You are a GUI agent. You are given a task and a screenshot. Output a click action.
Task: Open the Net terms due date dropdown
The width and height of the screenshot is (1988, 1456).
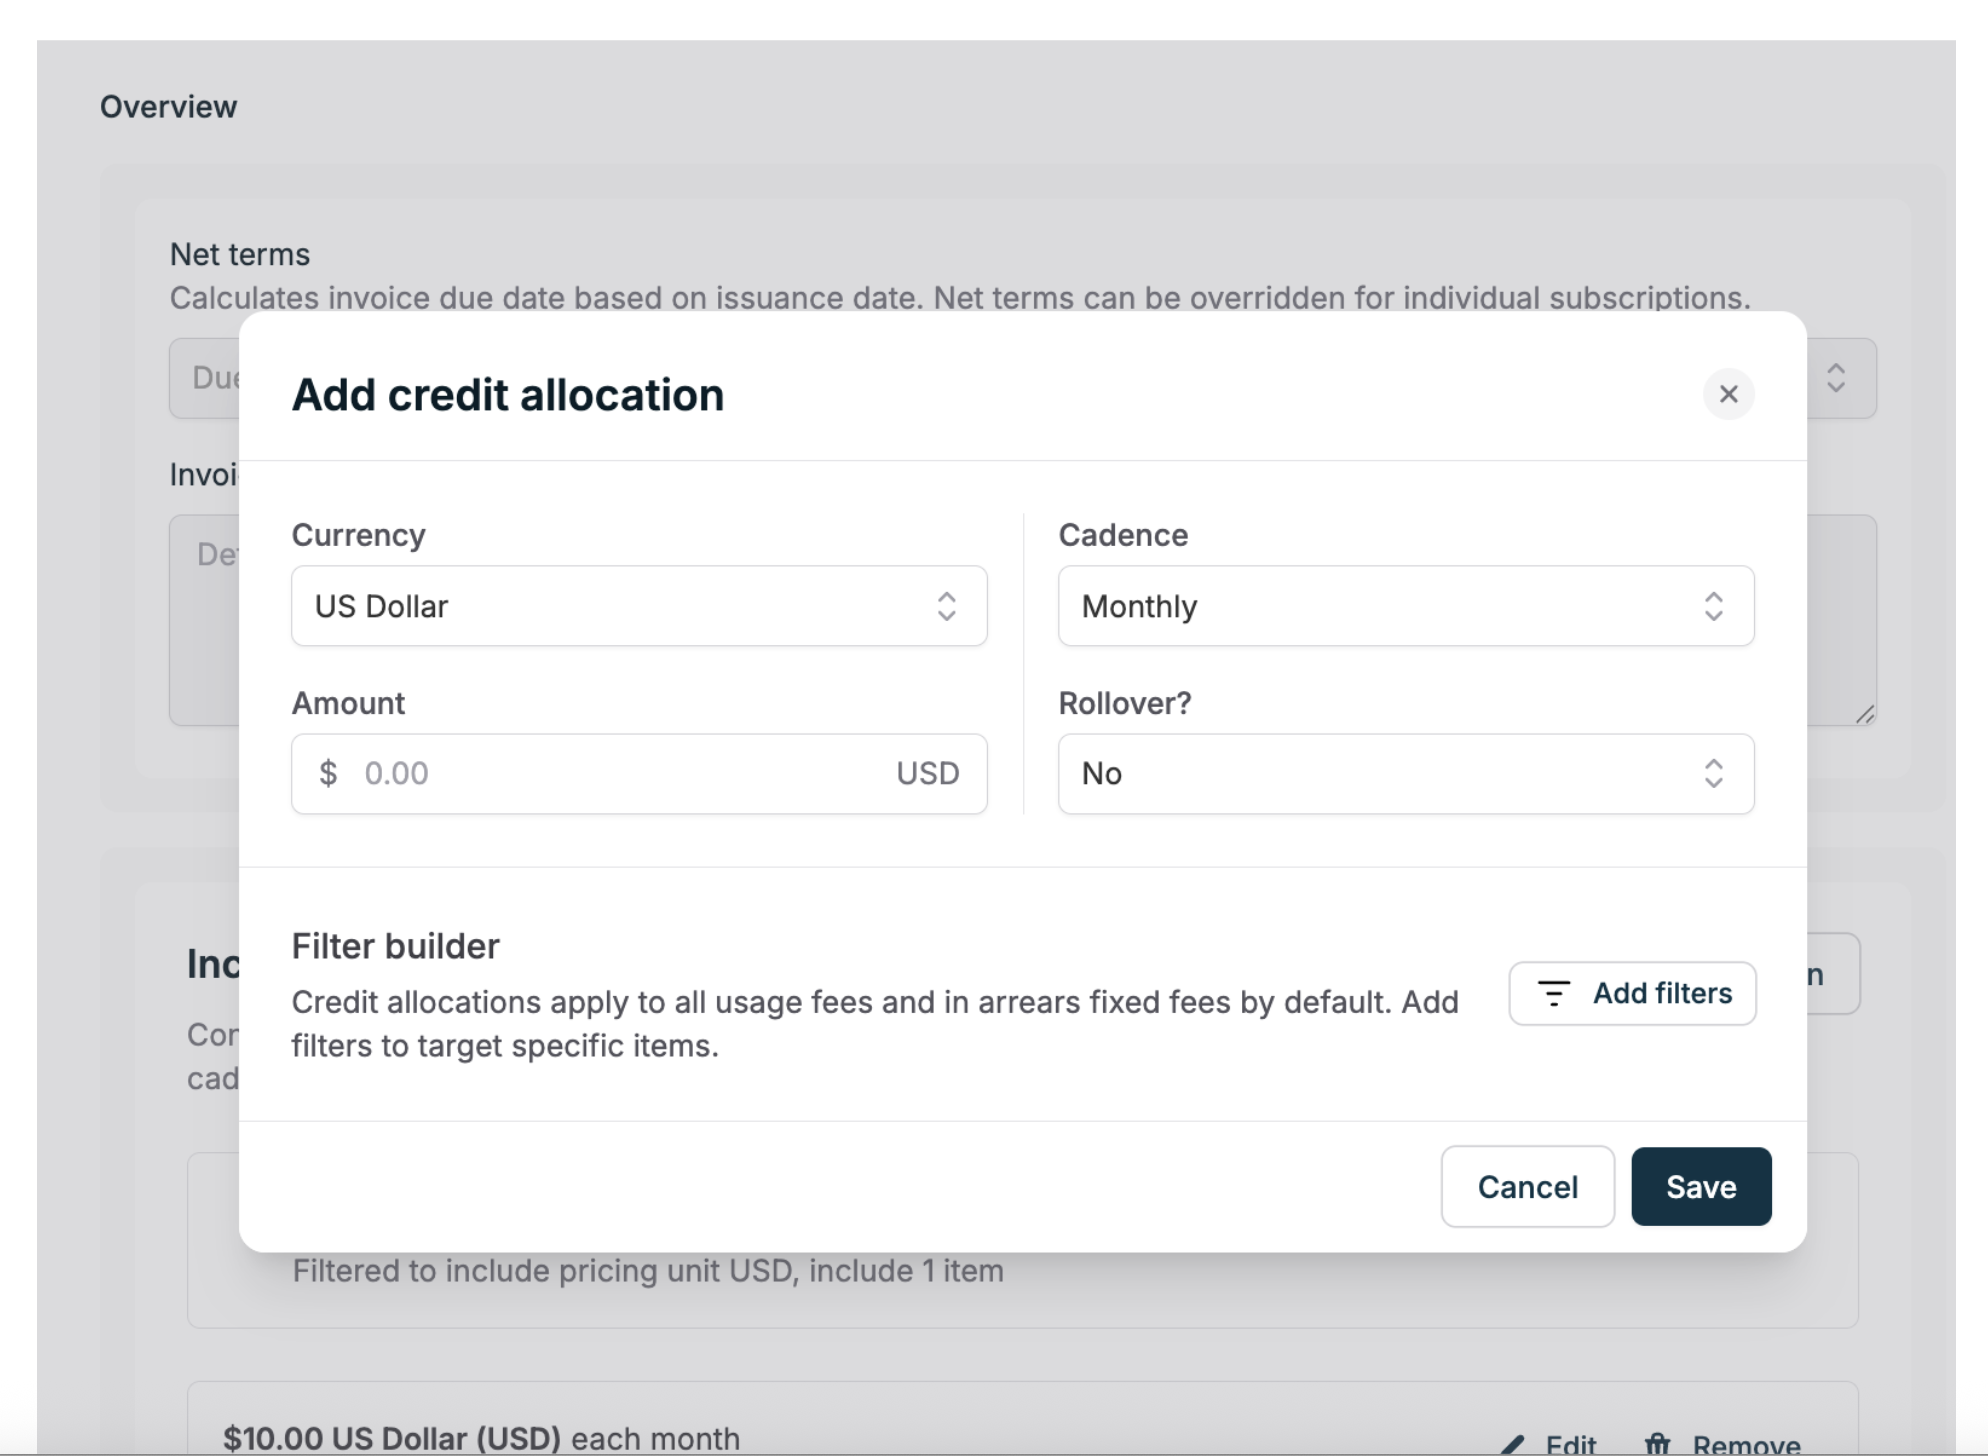click(x=1838, y=378)
